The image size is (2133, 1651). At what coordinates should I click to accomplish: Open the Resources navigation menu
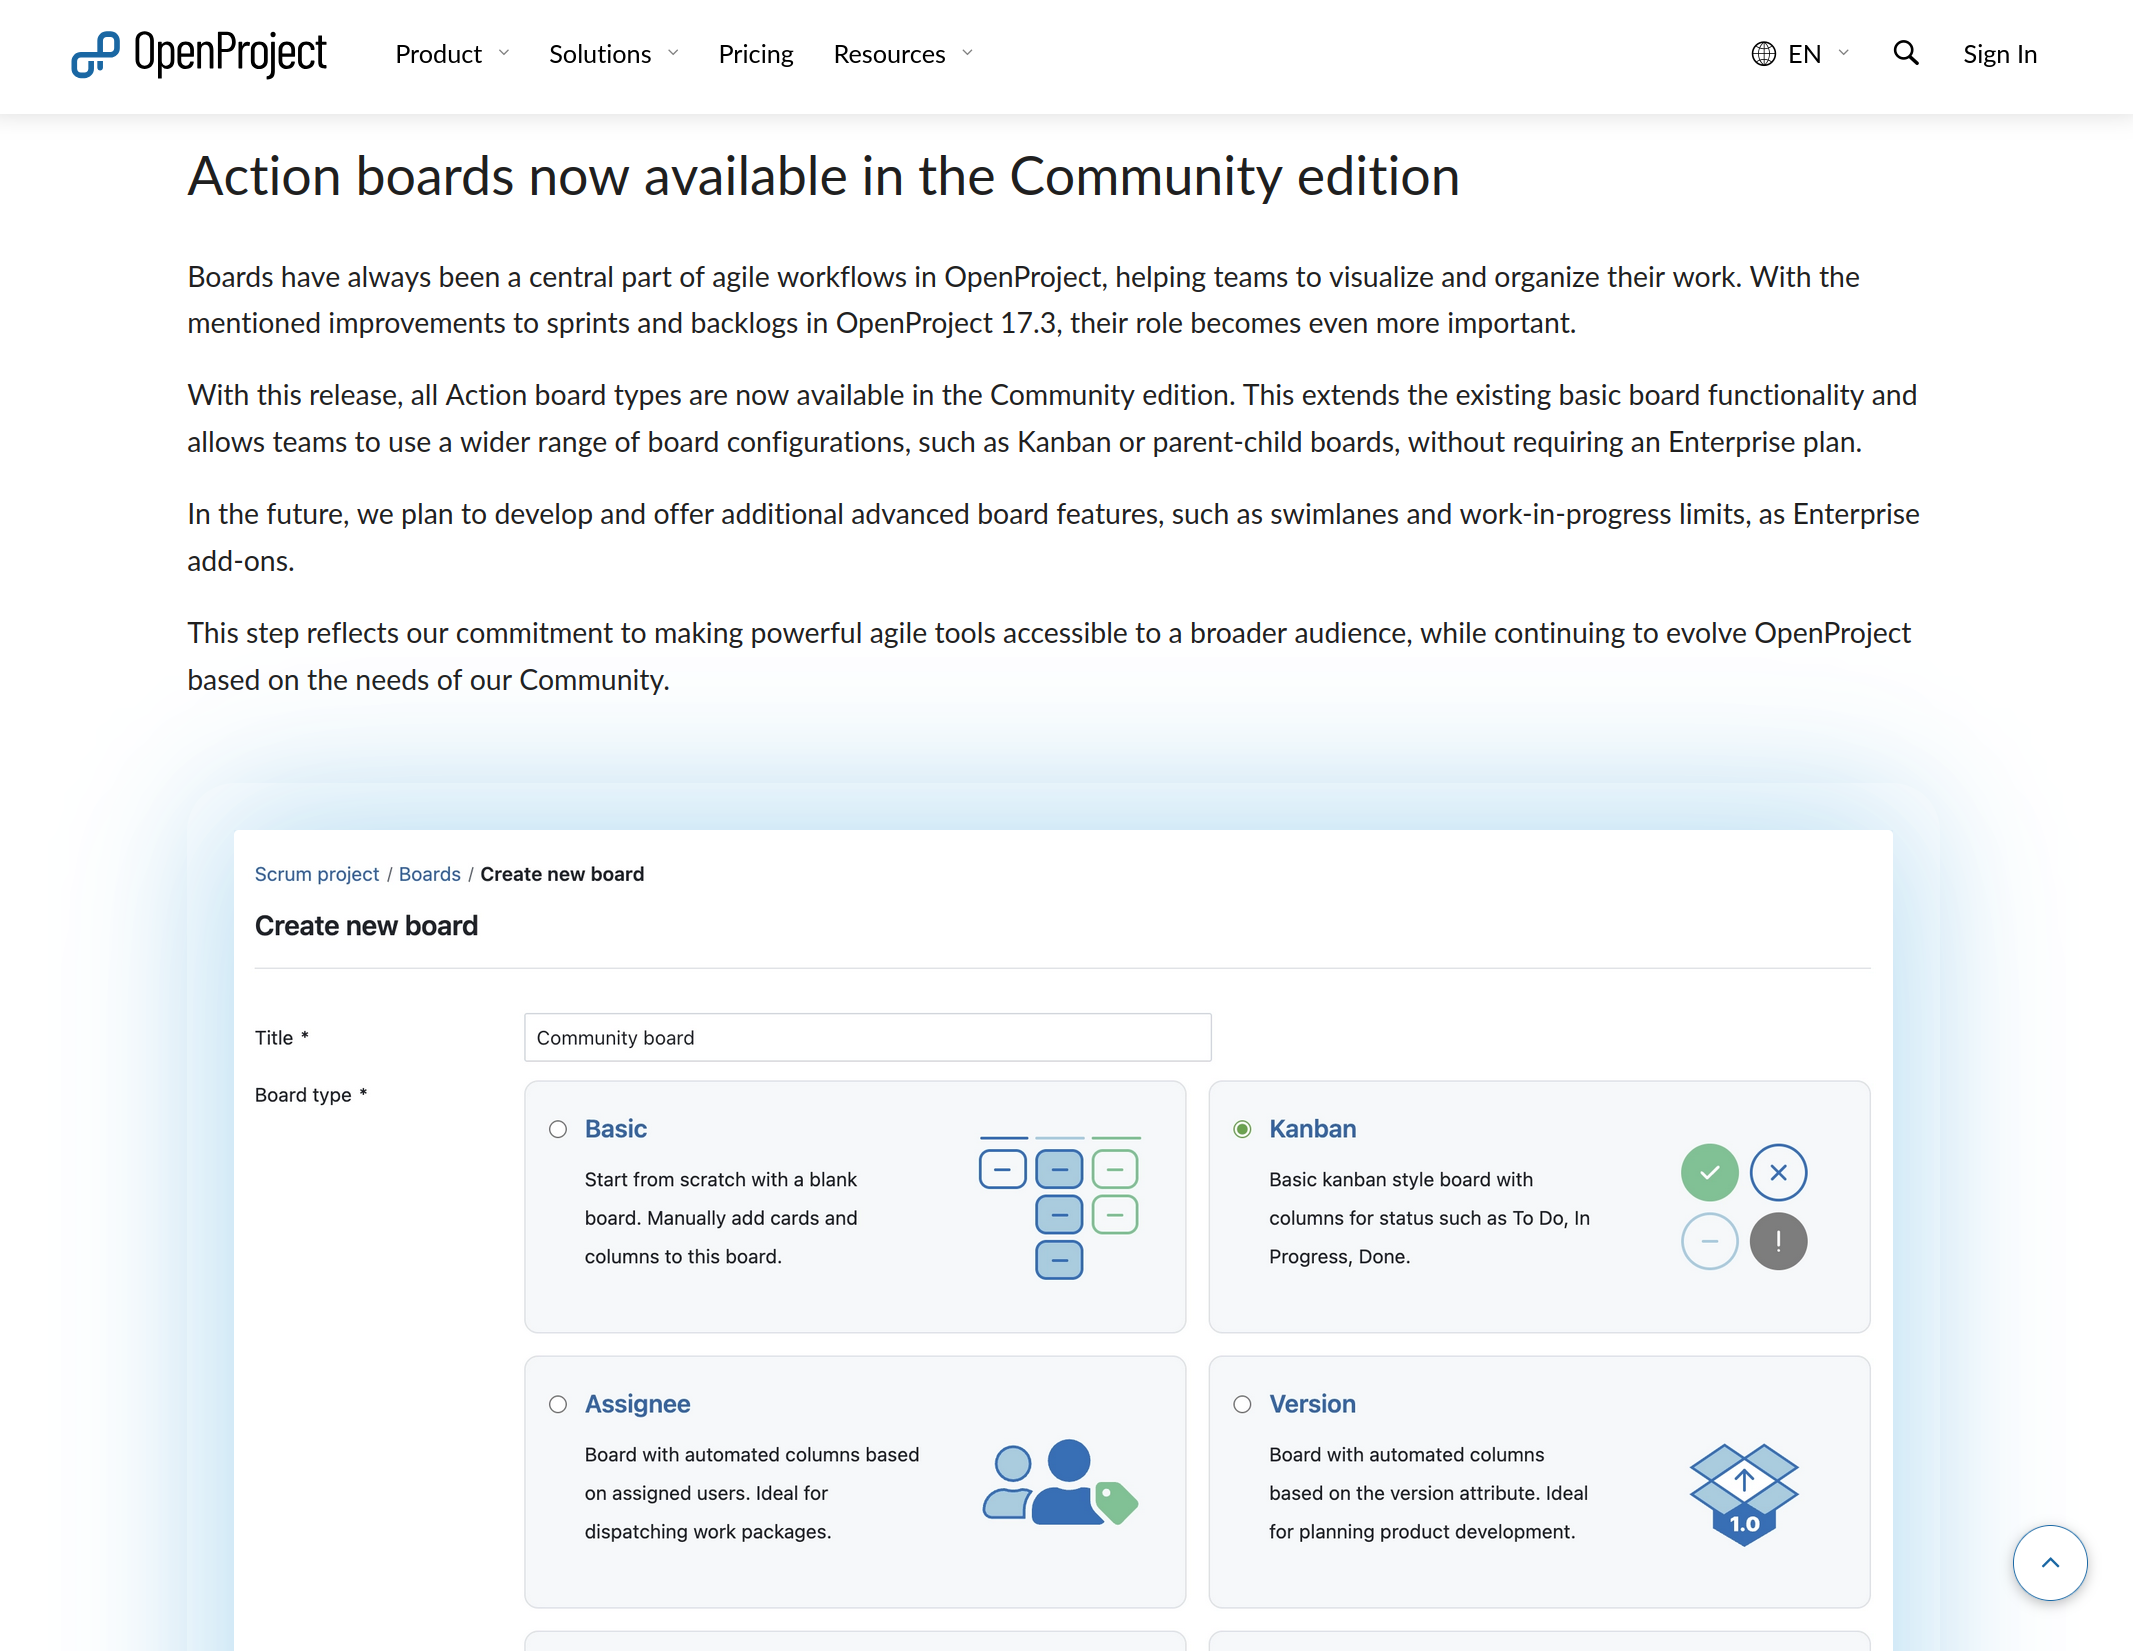click(889, 54)
